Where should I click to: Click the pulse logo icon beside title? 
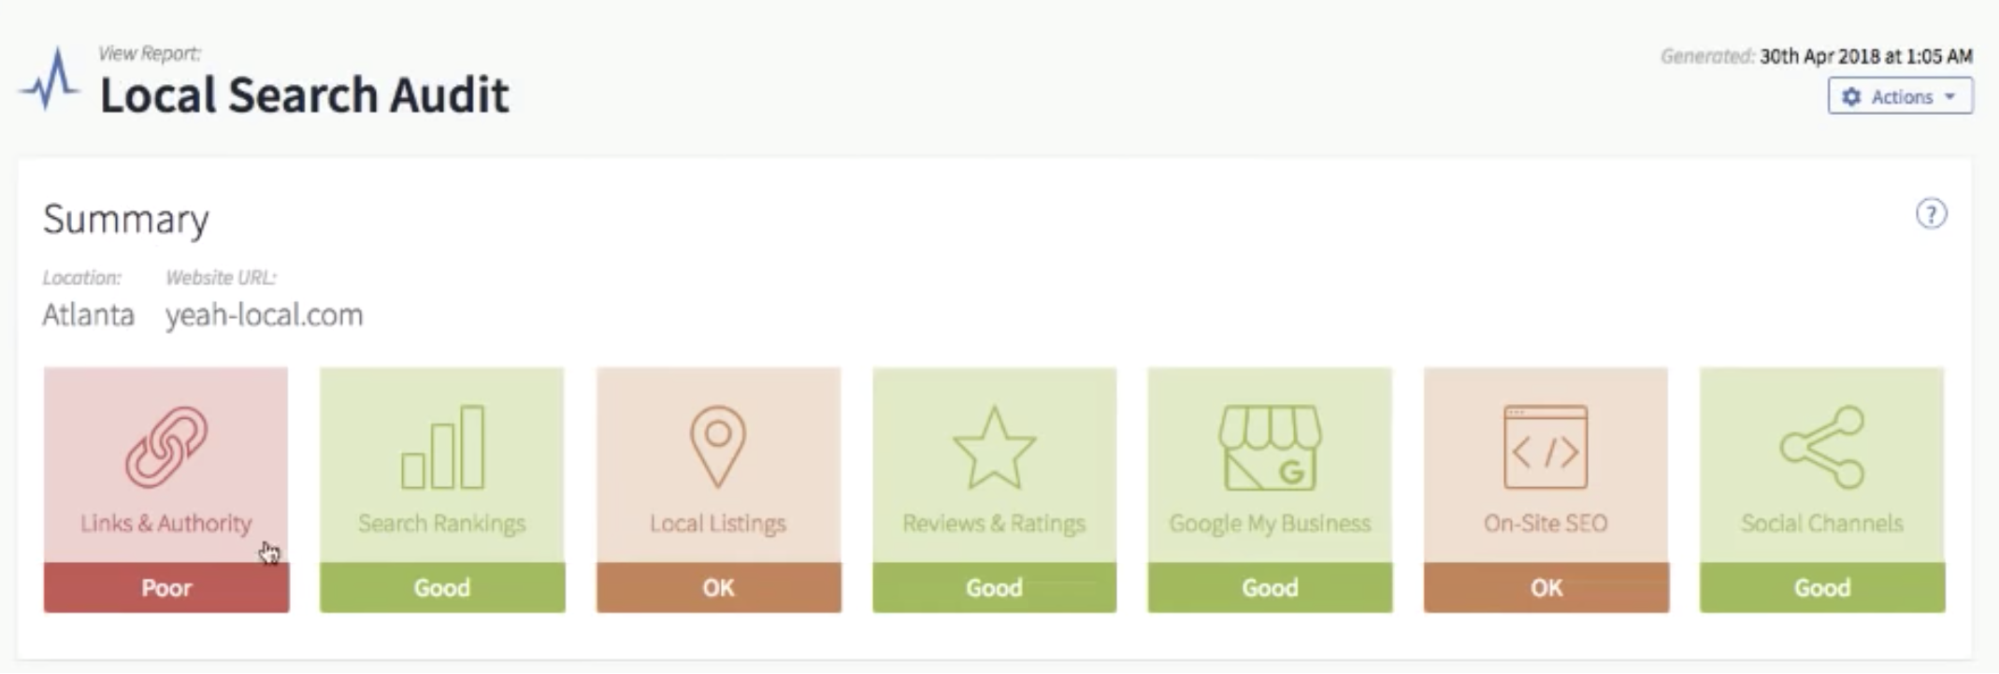(x=50, y=80)
